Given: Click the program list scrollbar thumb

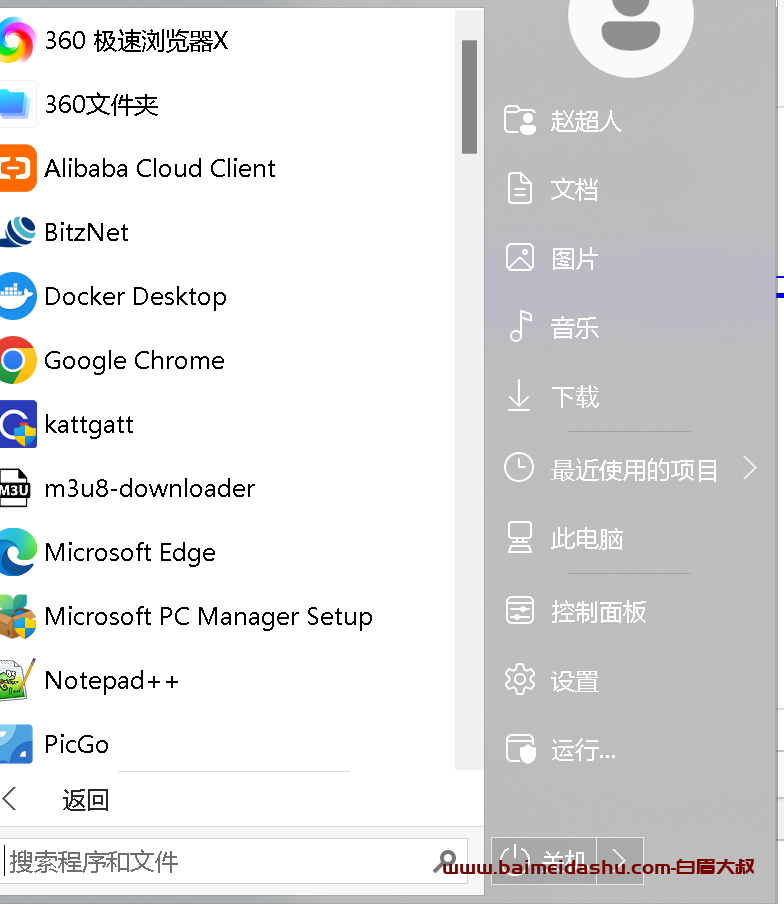Looking at the screenshot, I should [469, 97].
